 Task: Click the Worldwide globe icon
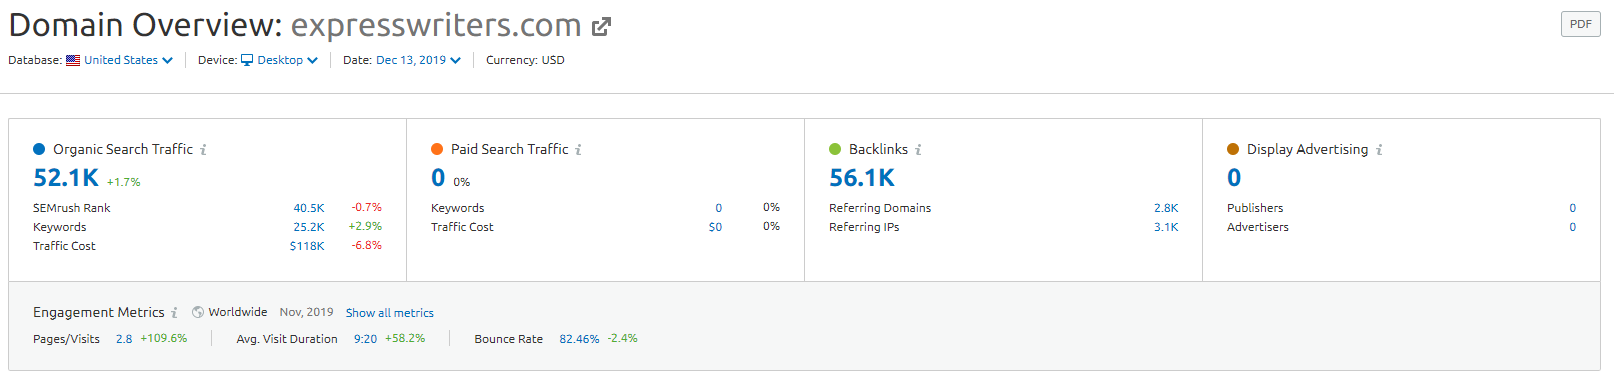198,312
